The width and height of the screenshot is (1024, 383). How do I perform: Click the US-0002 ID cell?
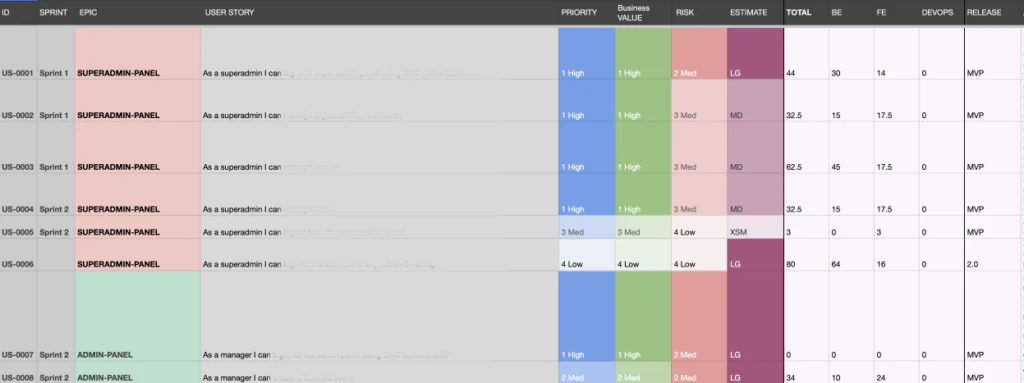(18, 101)
